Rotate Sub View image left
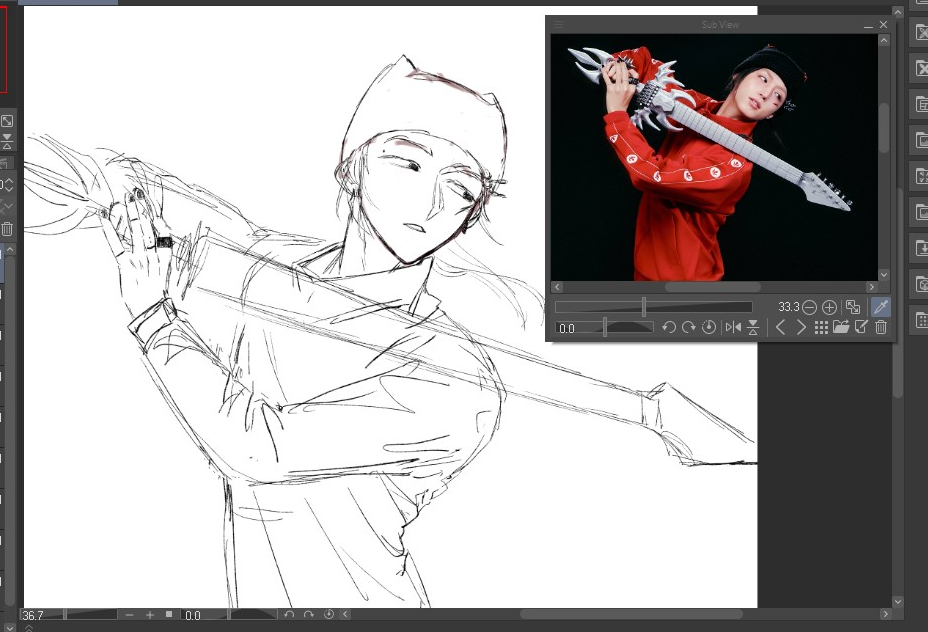Viewport: 928px width, 632px height. click(669, 328)
